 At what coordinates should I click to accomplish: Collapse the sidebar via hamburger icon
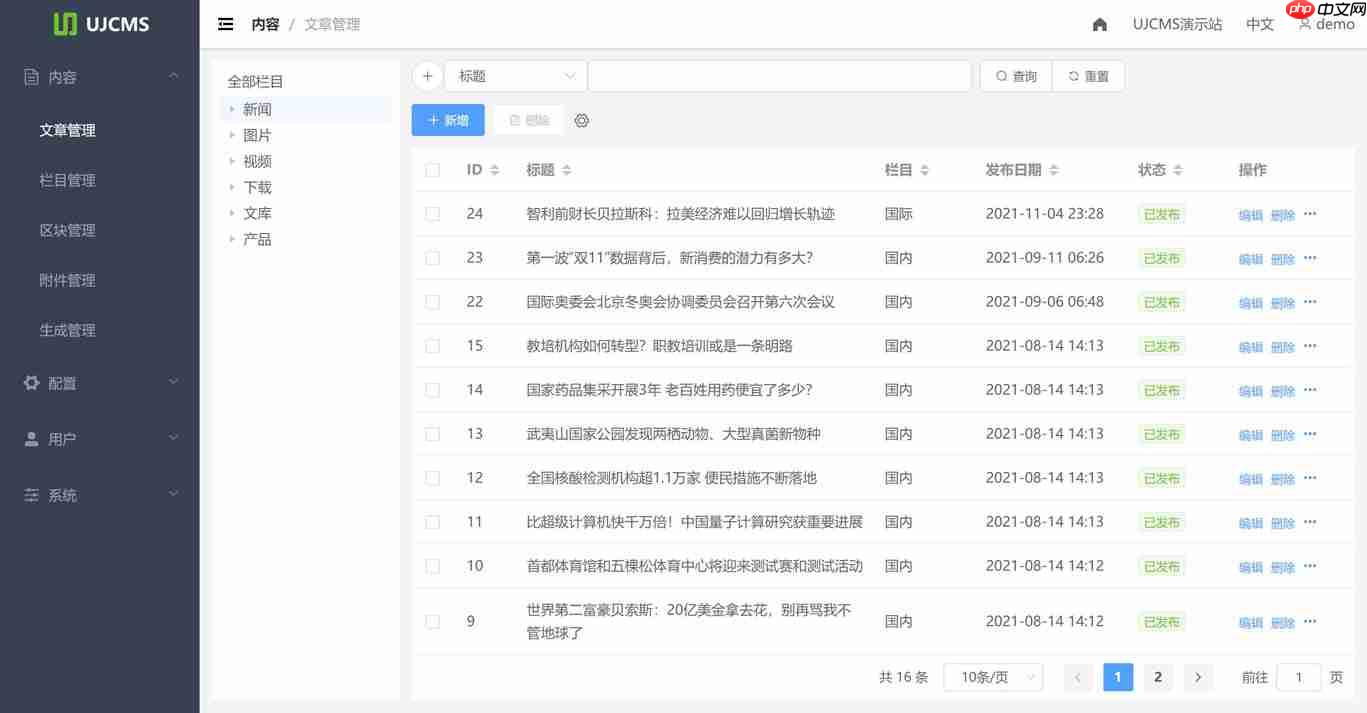[x=227, y=23]
